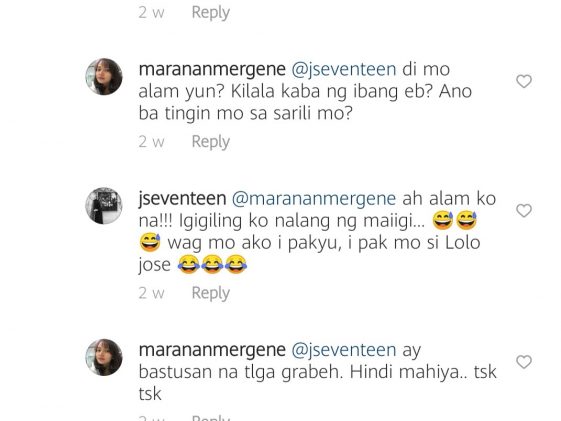
Task: Open the jseventeen commenter username
Action: click(x=182, y=199)
